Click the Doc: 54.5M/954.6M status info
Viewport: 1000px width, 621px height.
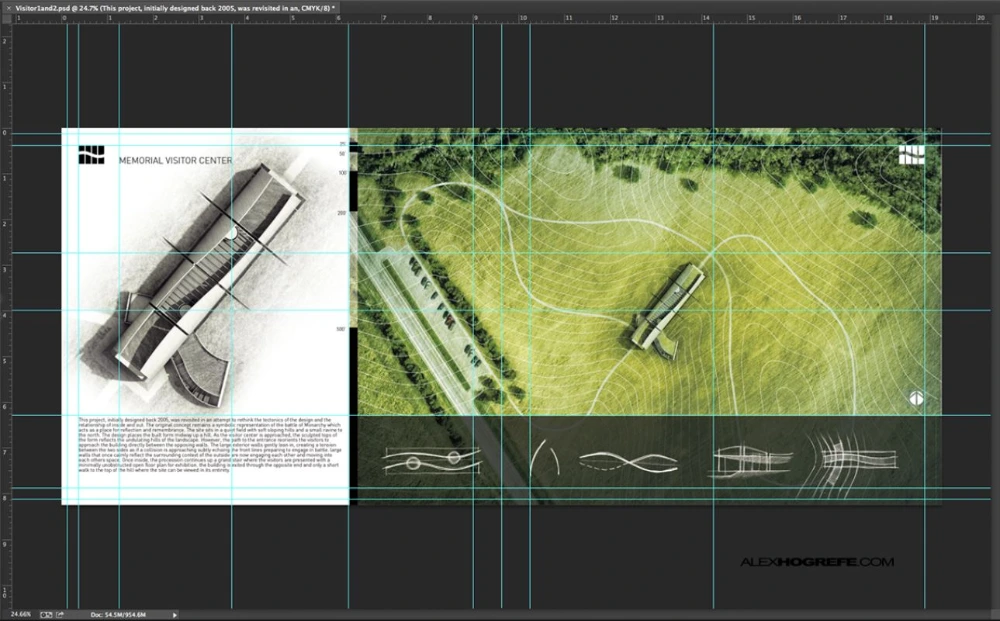tap(118, 615)
